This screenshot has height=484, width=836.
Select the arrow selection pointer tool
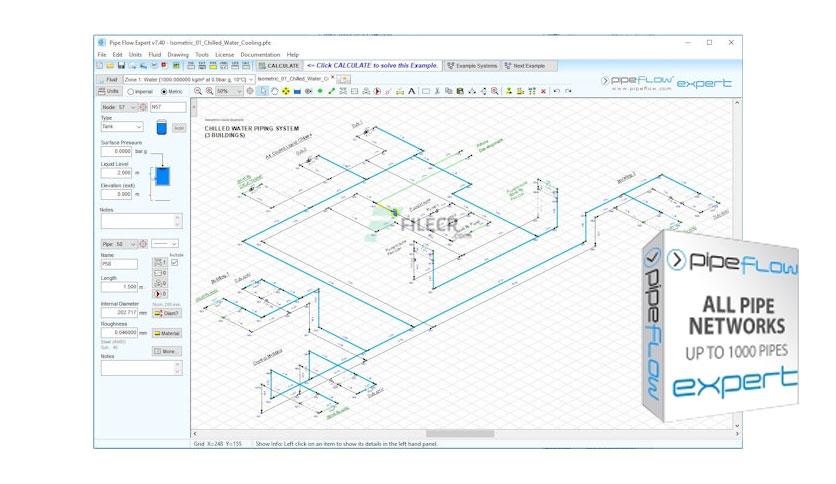click(263, 91)
